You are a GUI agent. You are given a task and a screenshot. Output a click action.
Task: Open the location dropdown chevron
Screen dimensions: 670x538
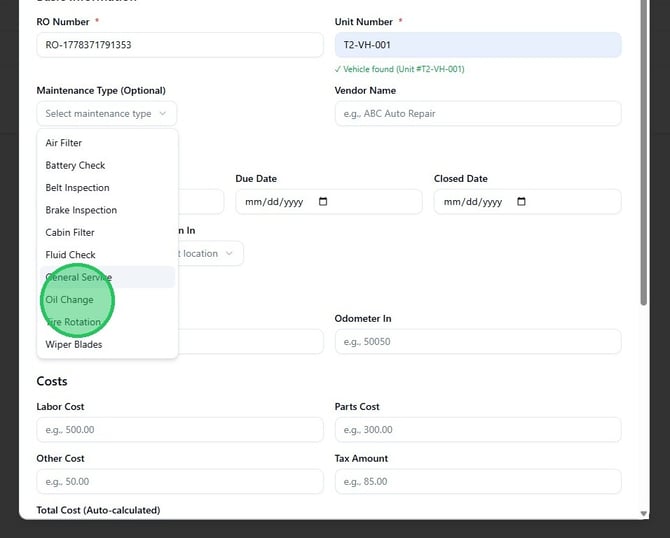[x=229, y=253]
